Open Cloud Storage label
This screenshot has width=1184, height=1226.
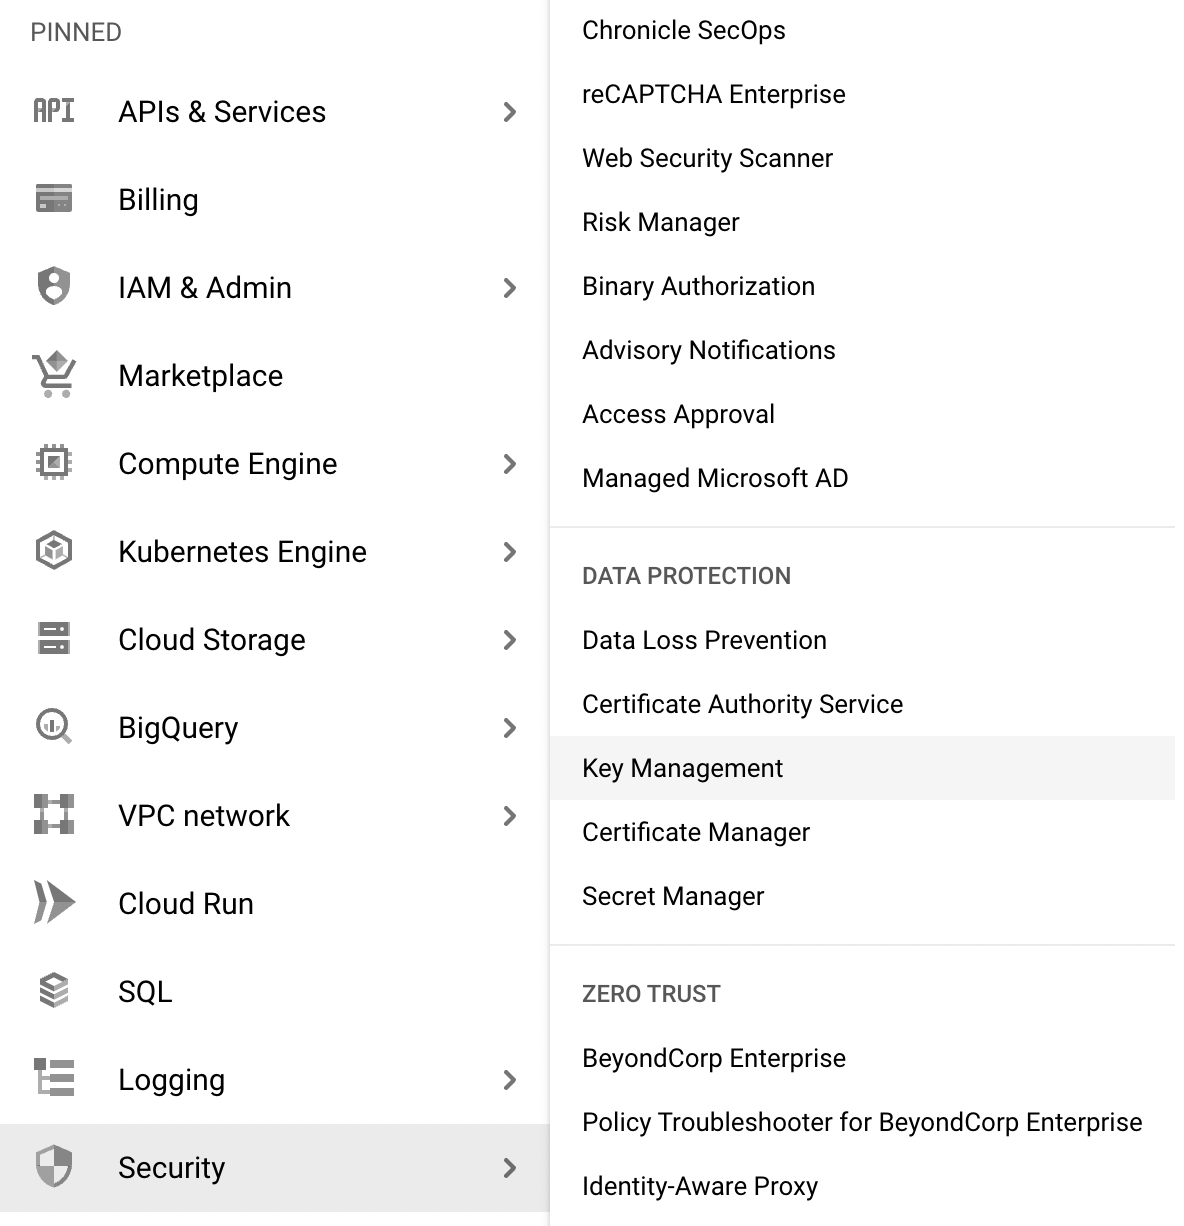(x=211, y=640)
